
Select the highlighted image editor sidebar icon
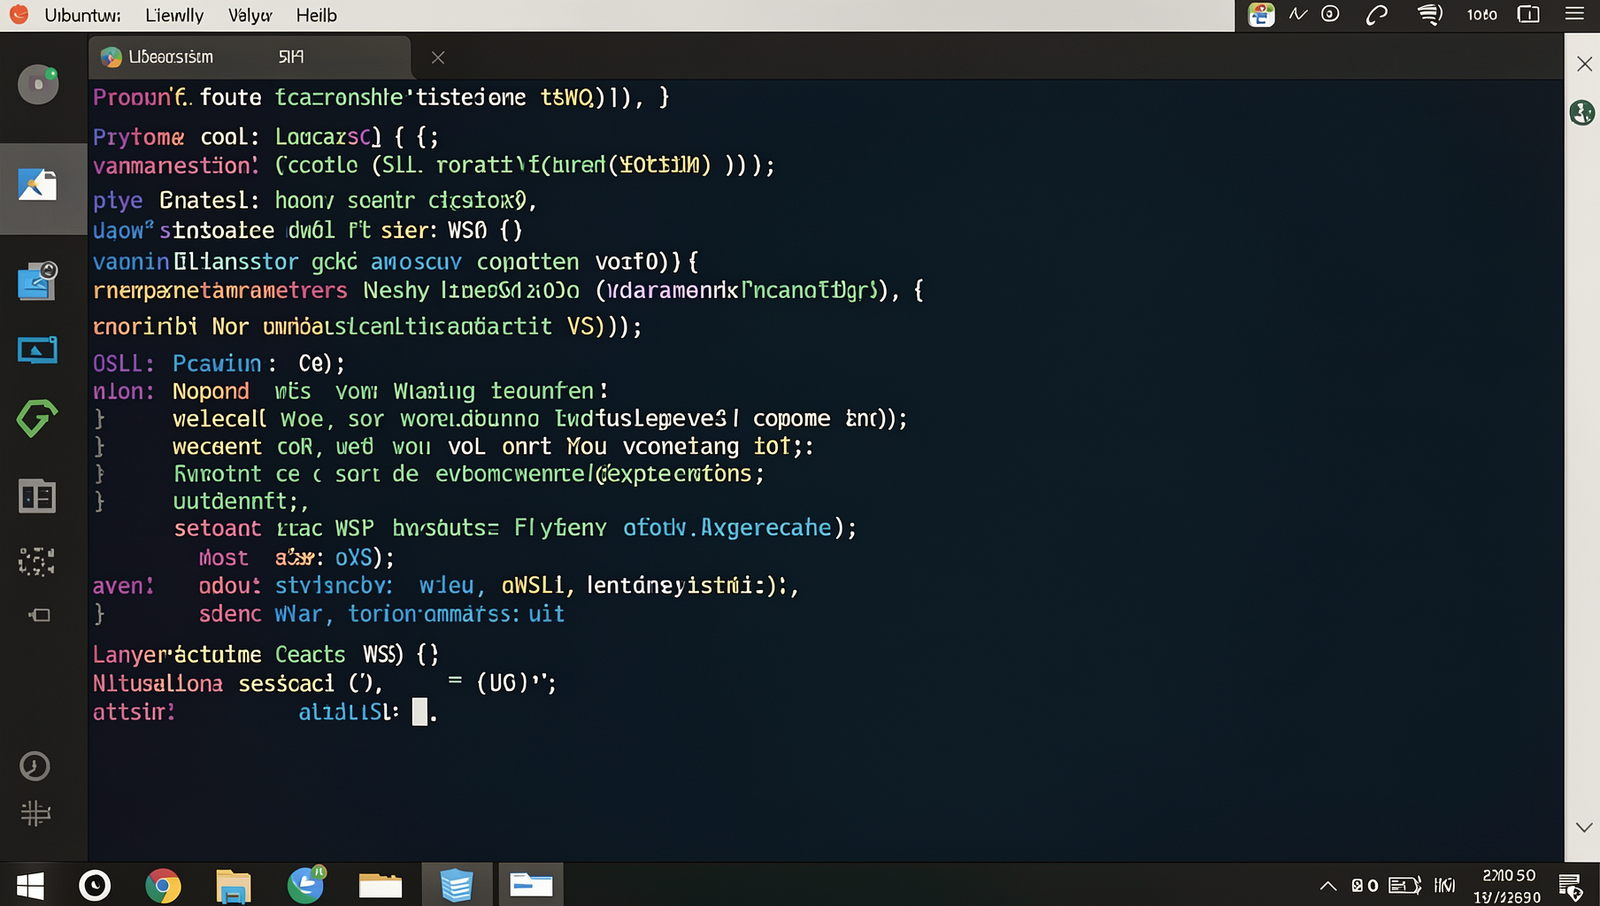coord(37,185)
